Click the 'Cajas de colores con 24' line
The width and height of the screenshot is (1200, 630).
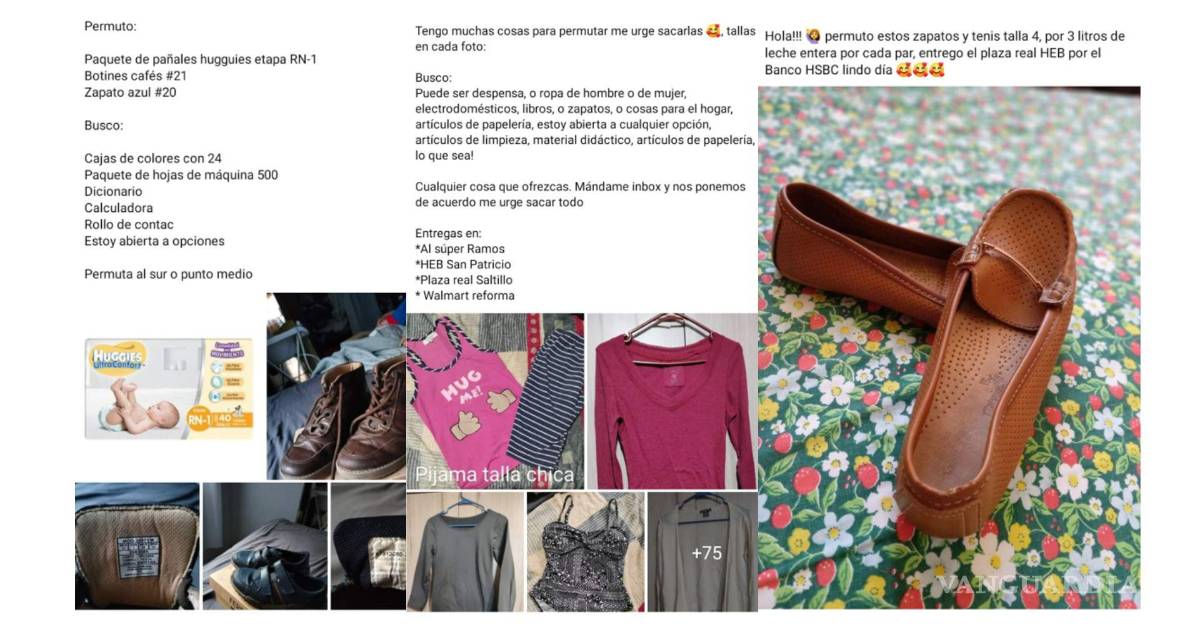153,158
